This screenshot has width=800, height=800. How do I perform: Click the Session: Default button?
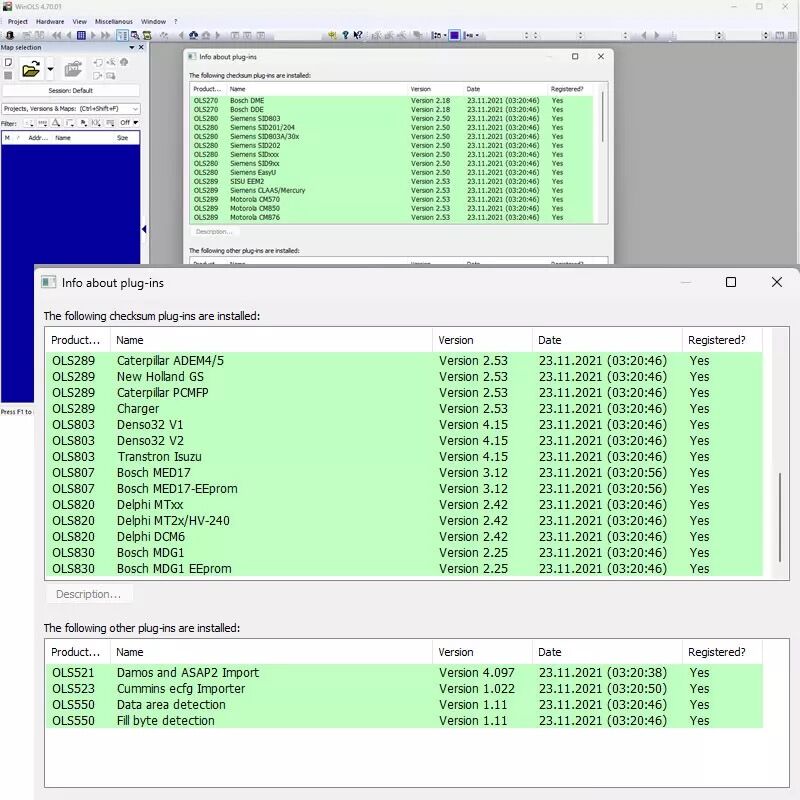(x=71, y=90)
